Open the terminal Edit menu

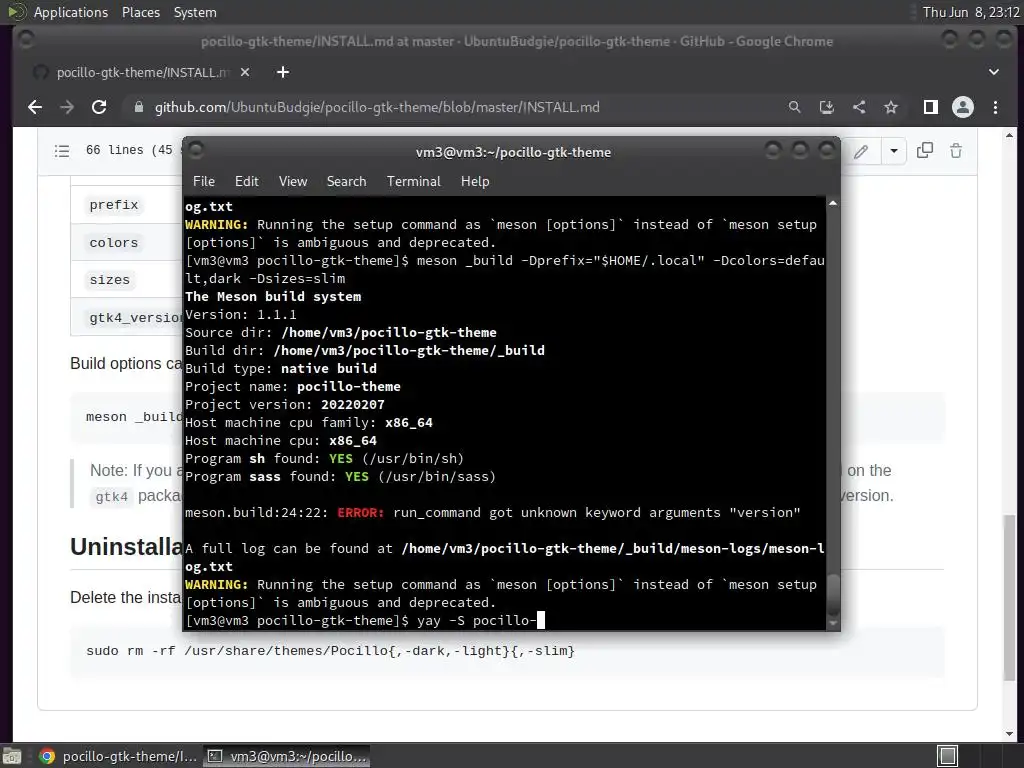pyautogui.click(x=246, y=182)
